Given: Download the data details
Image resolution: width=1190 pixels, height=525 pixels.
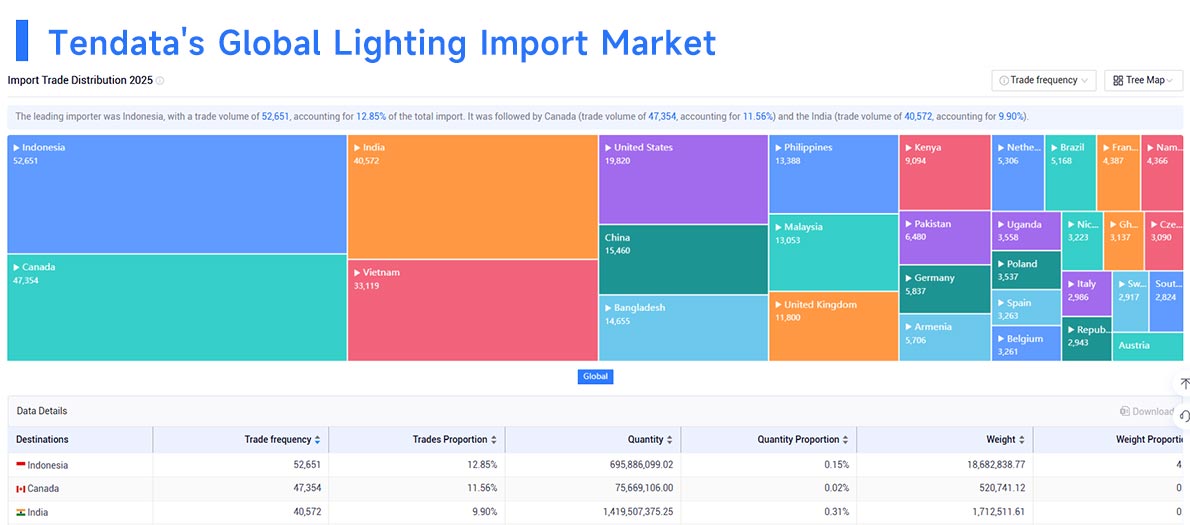Looking at the screenshot, I should [1147, 411].
